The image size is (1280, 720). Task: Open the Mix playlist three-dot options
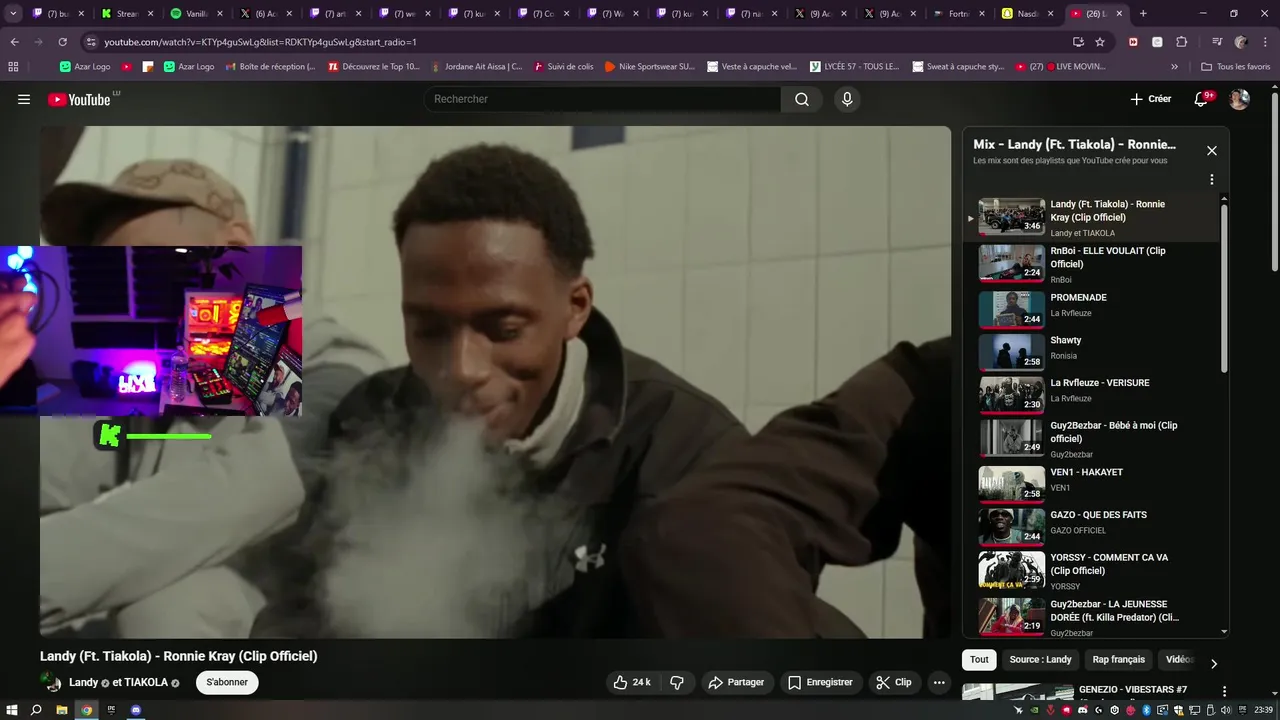coord(1212,180)
